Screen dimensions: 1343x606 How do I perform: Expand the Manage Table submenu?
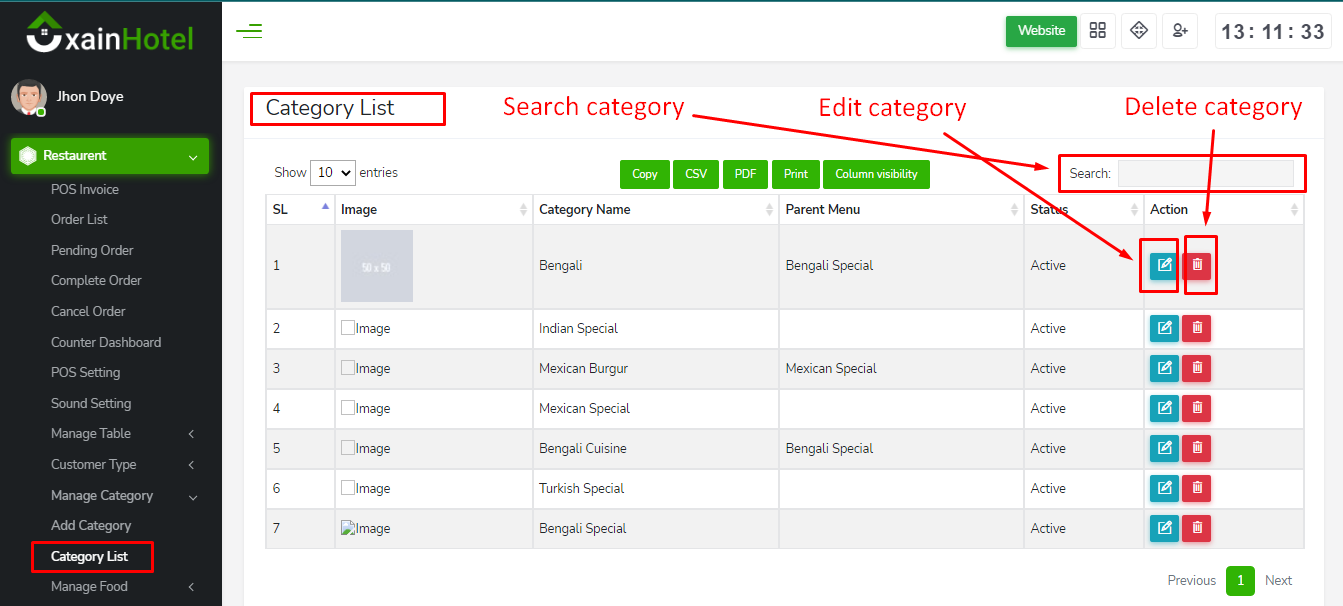click(x=120, y=434)
